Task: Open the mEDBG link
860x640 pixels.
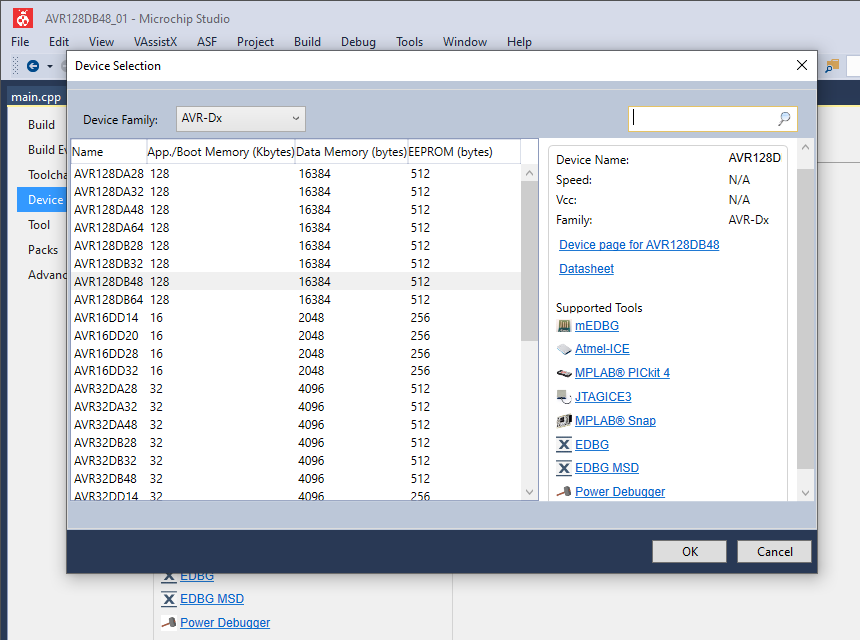Action: [597, 326]
